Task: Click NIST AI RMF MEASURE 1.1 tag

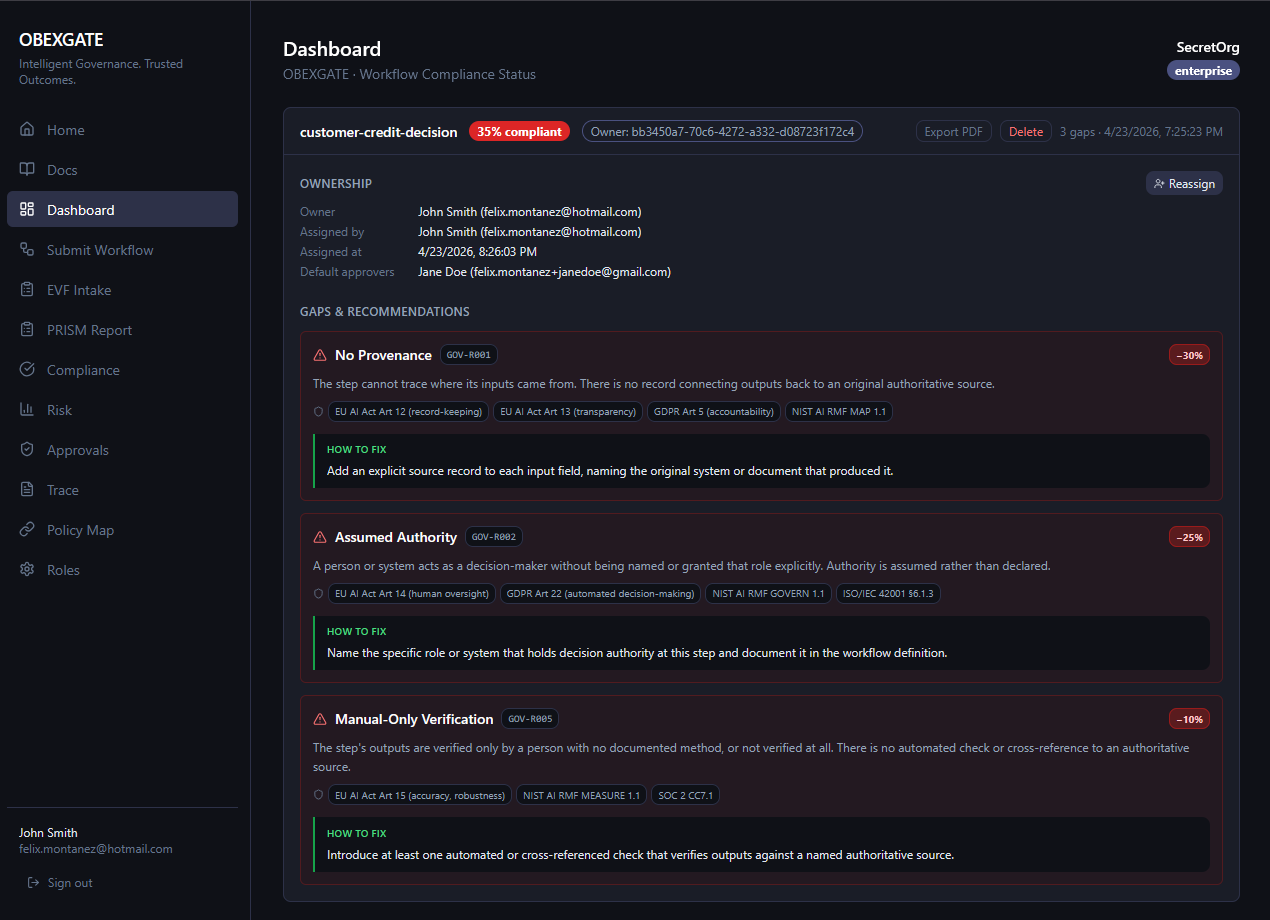Action: pyautogui.click(x=582, y=795)
